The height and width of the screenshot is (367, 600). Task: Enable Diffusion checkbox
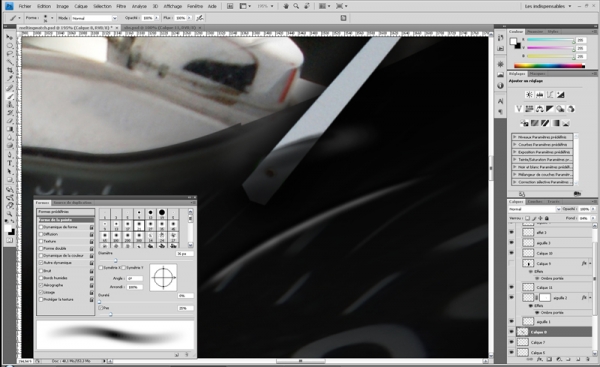[41, 234]
